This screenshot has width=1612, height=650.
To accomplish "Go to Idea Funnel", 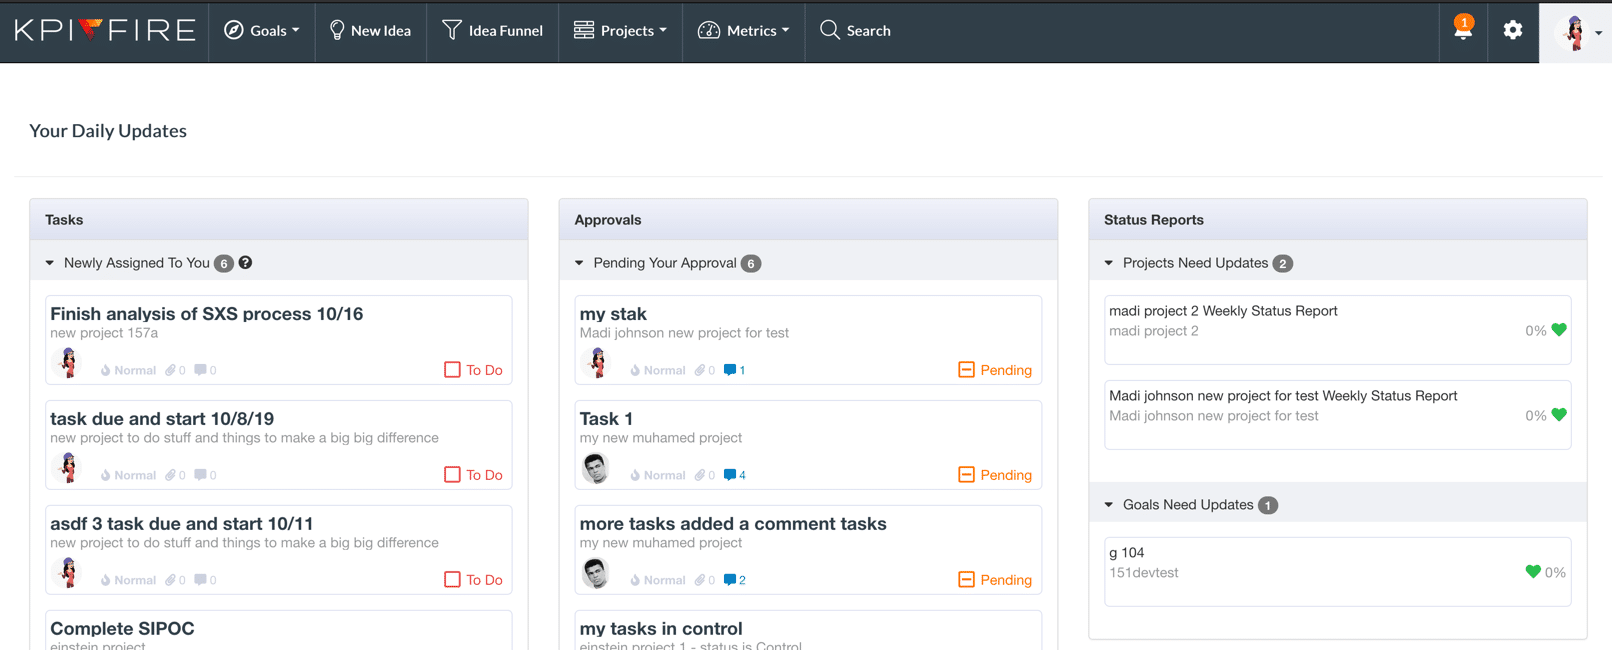I will point(492,31).
